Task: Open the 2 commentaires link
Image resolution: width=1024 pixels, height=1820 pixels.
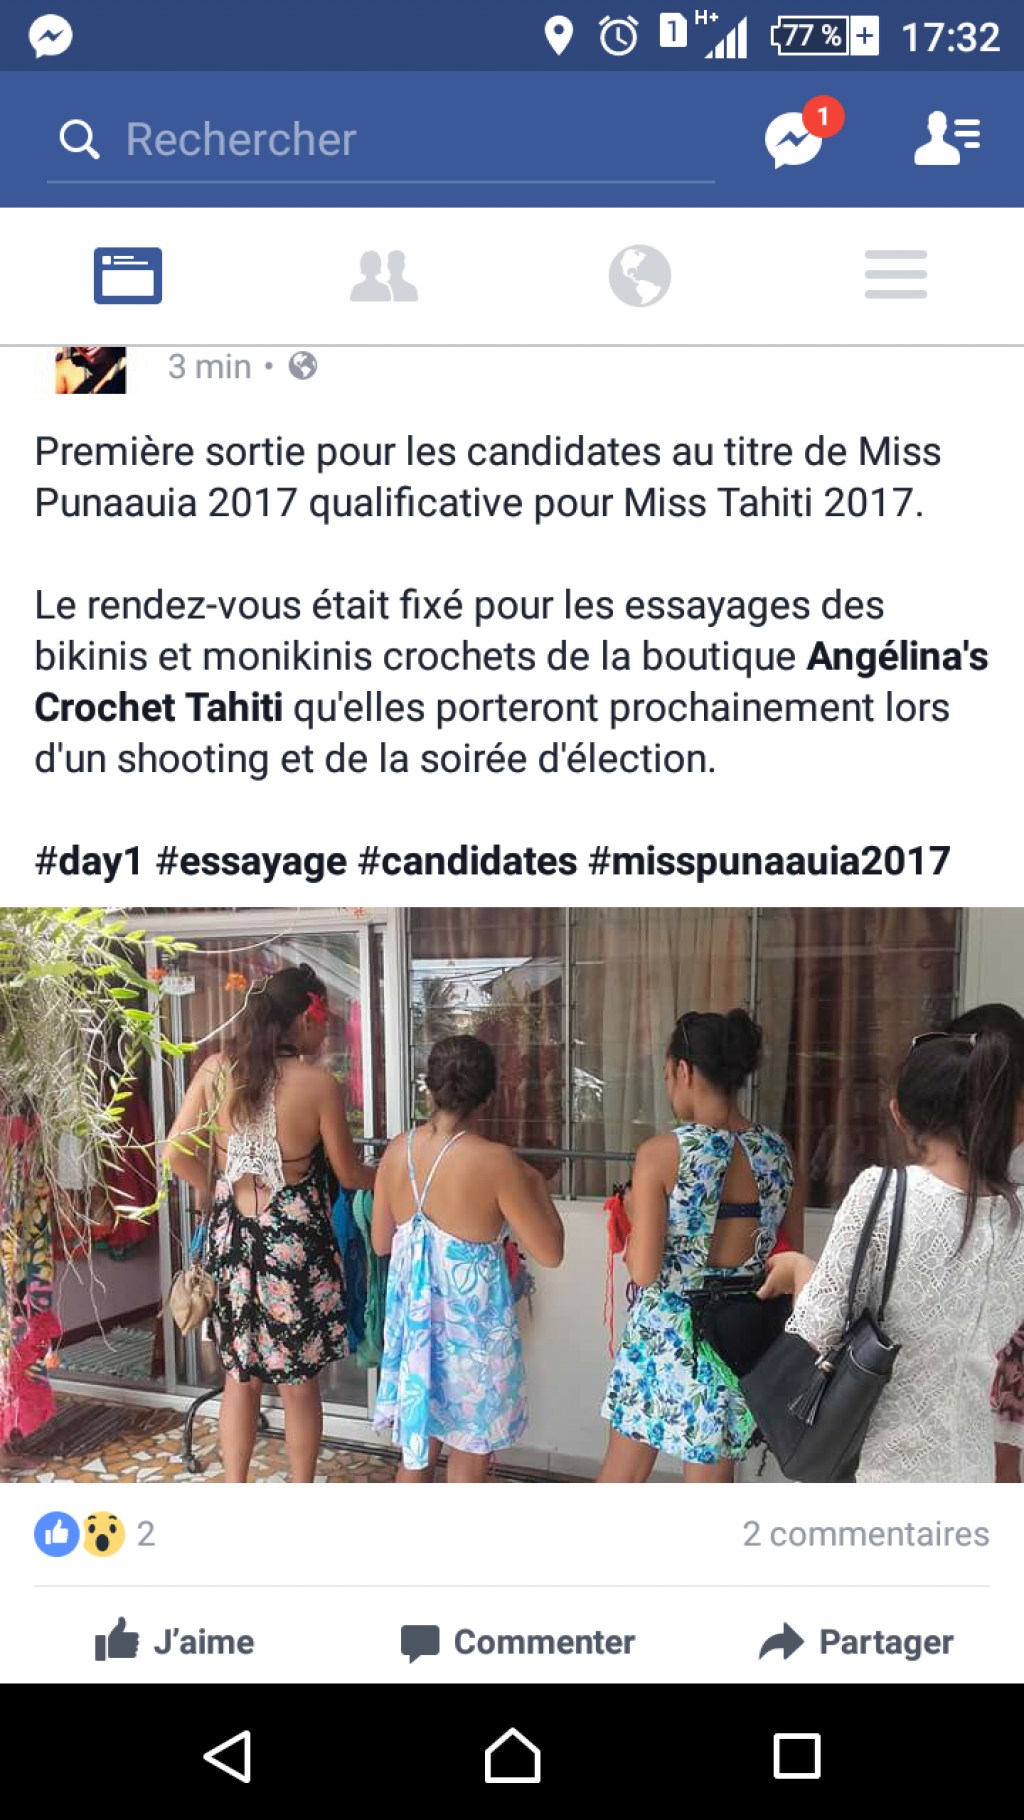Action: tap(866, 1534)
